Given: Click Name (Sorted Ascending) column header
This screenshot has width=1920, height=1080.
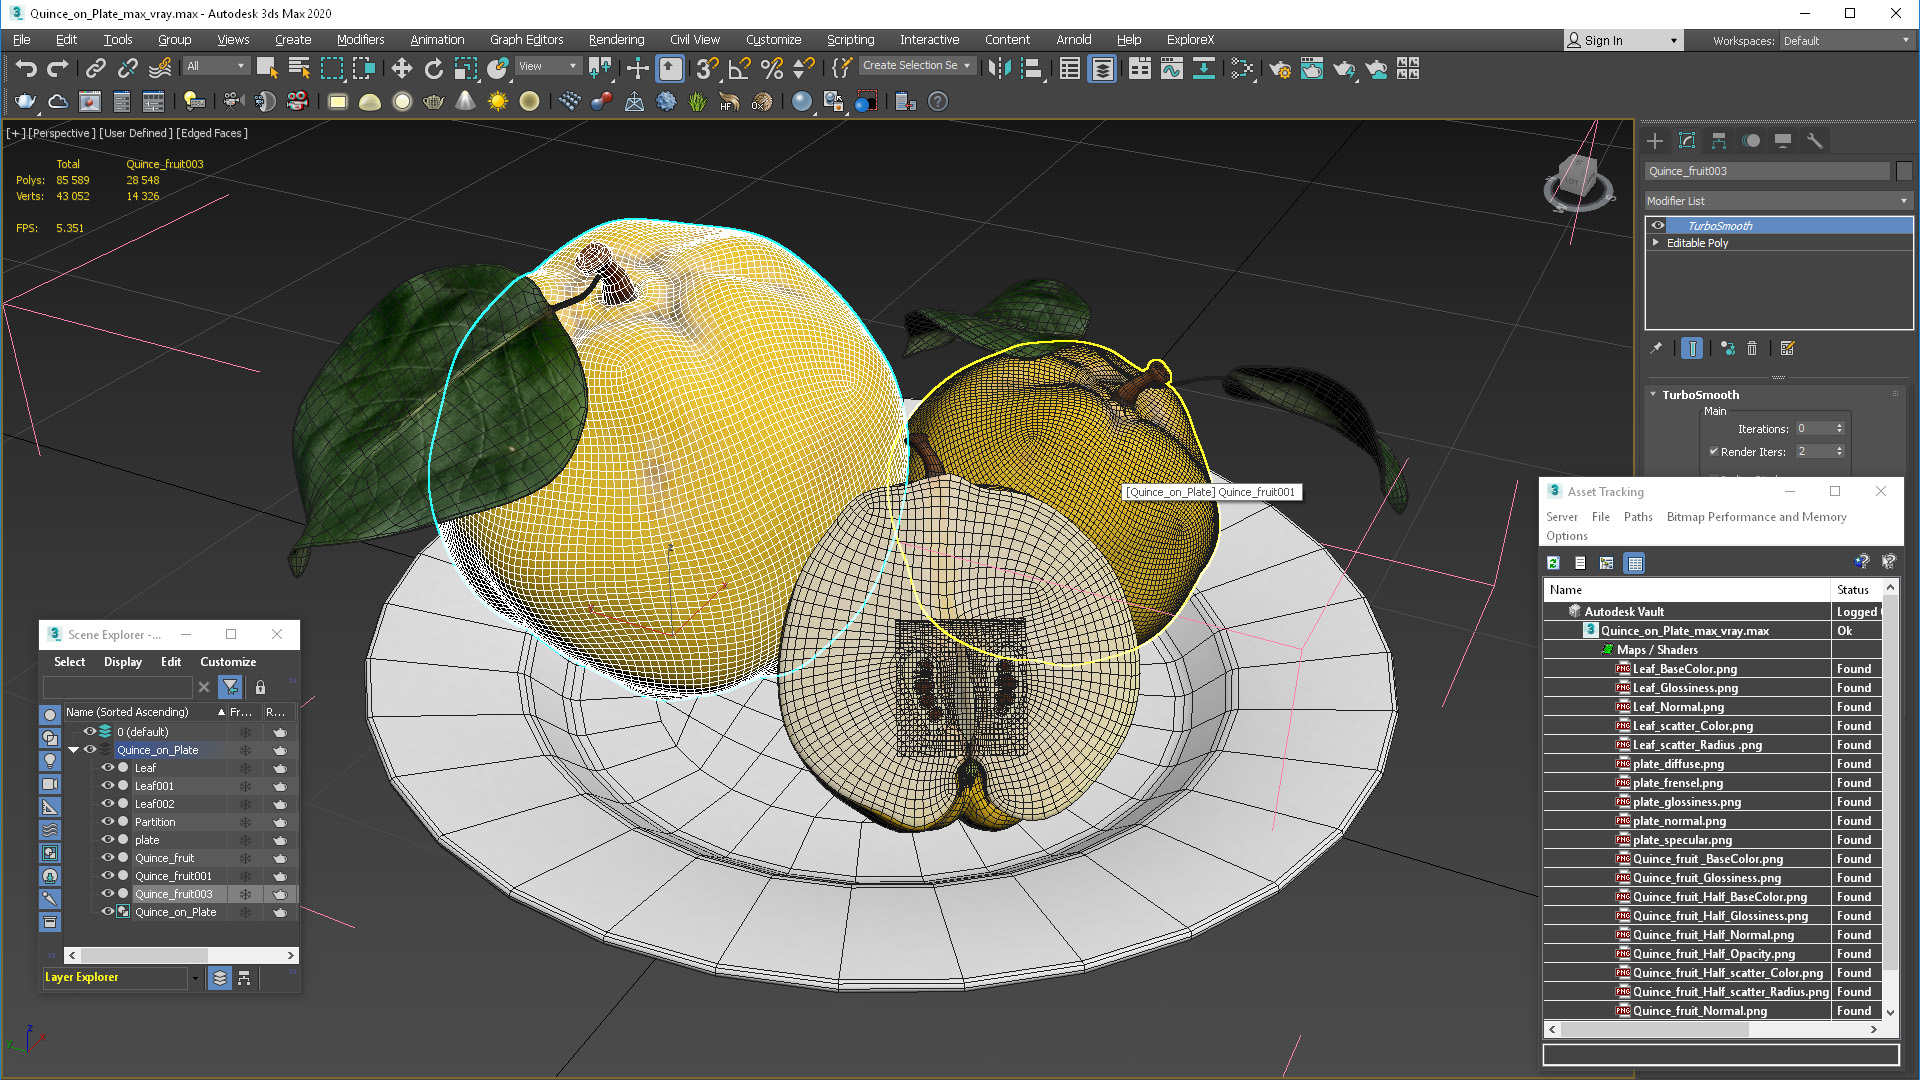Looking at the screenshot, I should pyautogui.click(x=145, y=712).
